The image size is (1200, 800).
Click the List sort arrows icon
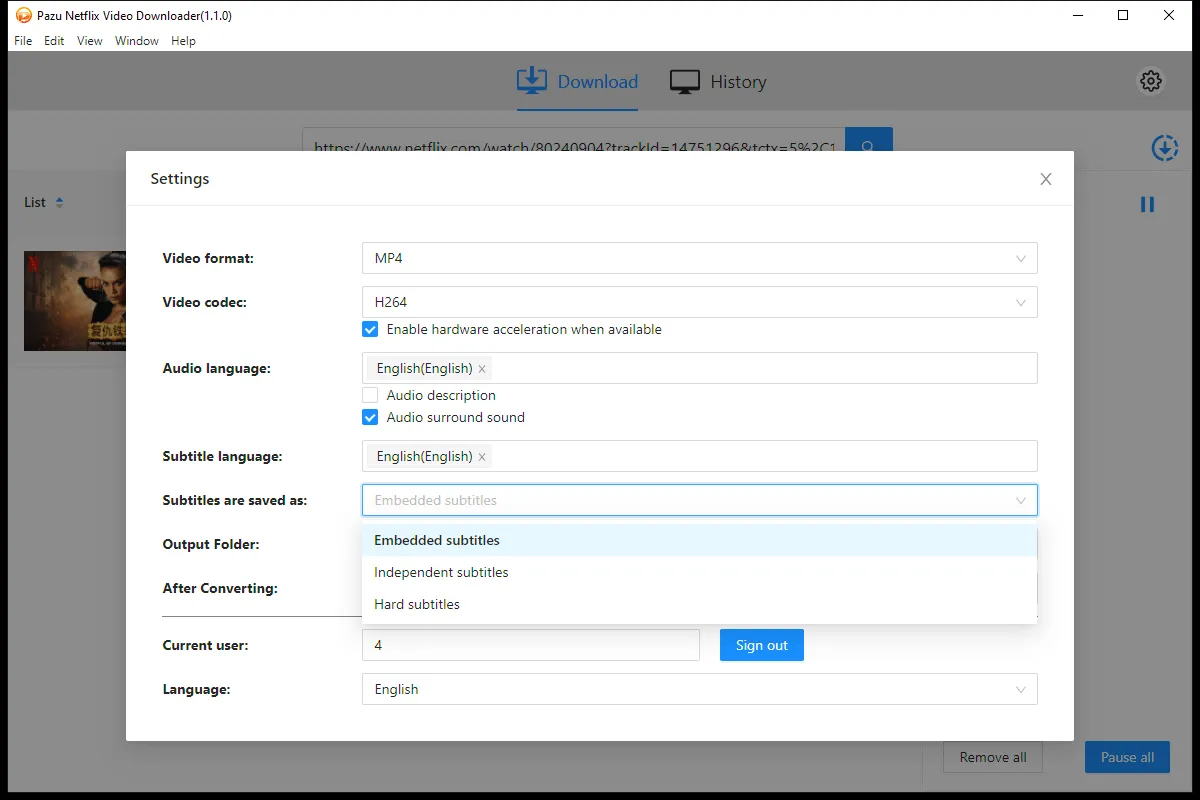click(59, 202)
